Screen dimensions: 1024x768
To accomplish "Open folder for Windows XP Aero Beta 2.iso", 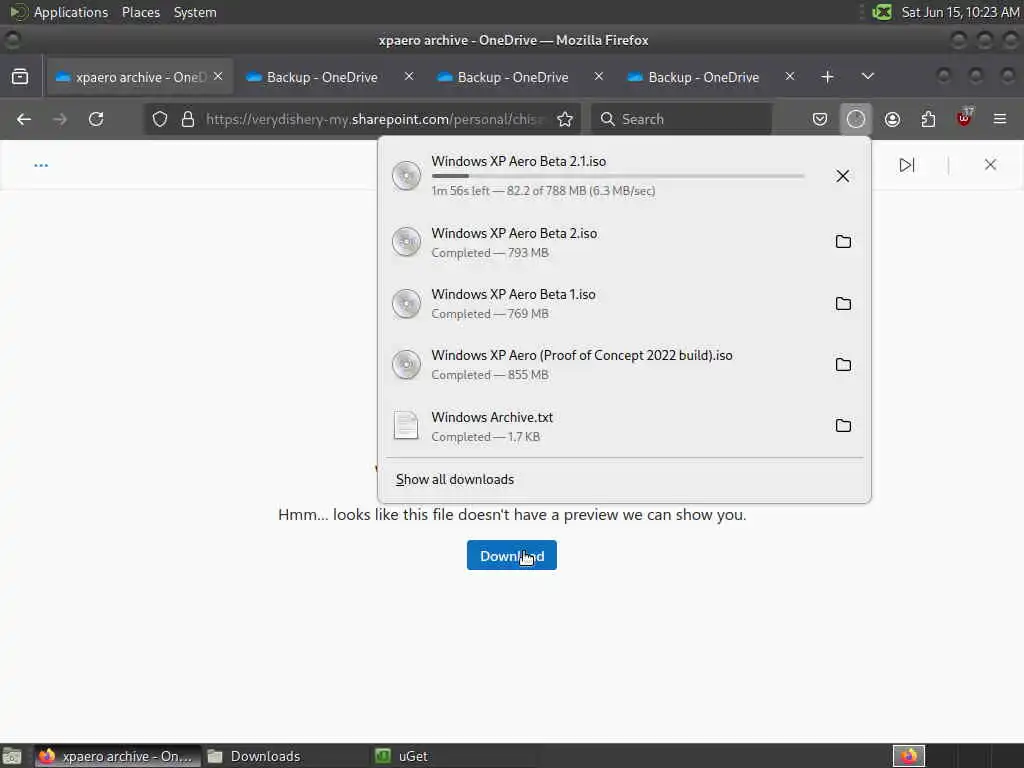I will (843, 242).
